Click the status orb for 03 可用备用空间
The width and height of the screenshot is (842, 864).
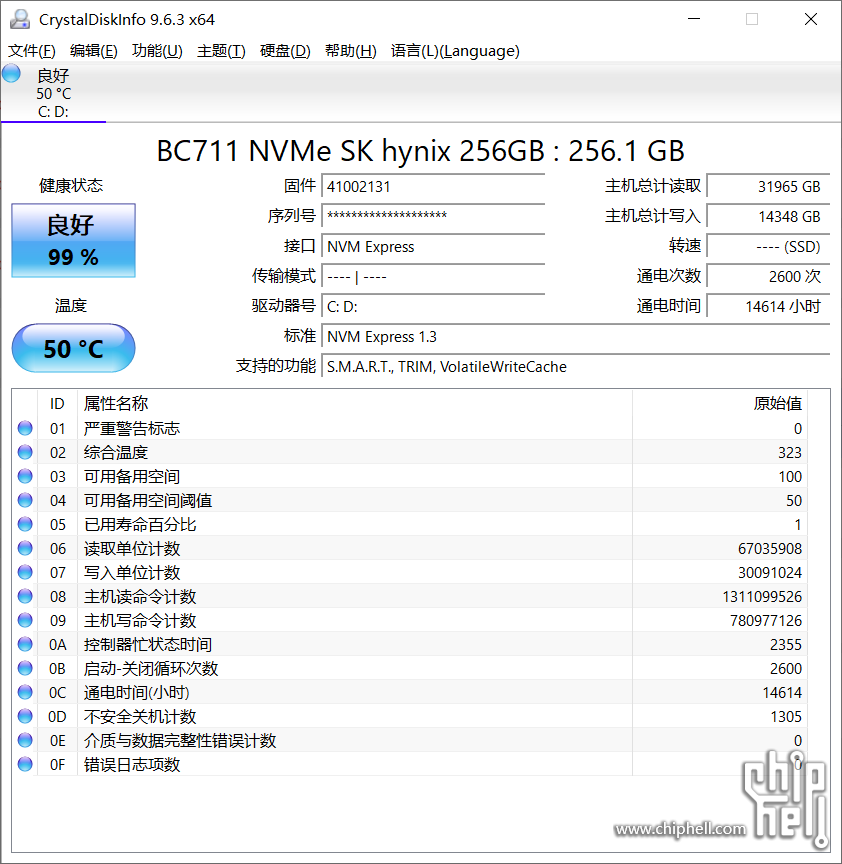coord(25,476)
